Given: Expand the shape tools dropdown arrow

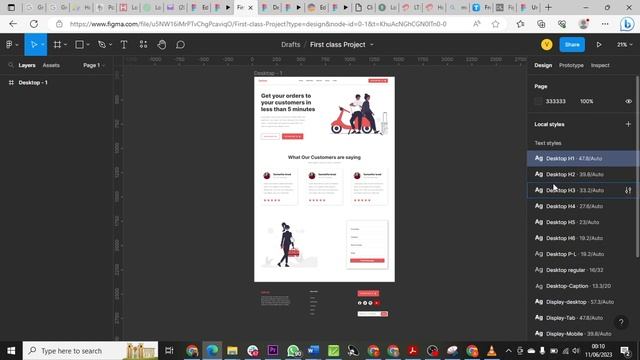Looking at the screenshot, I should (x=88, y=45).
